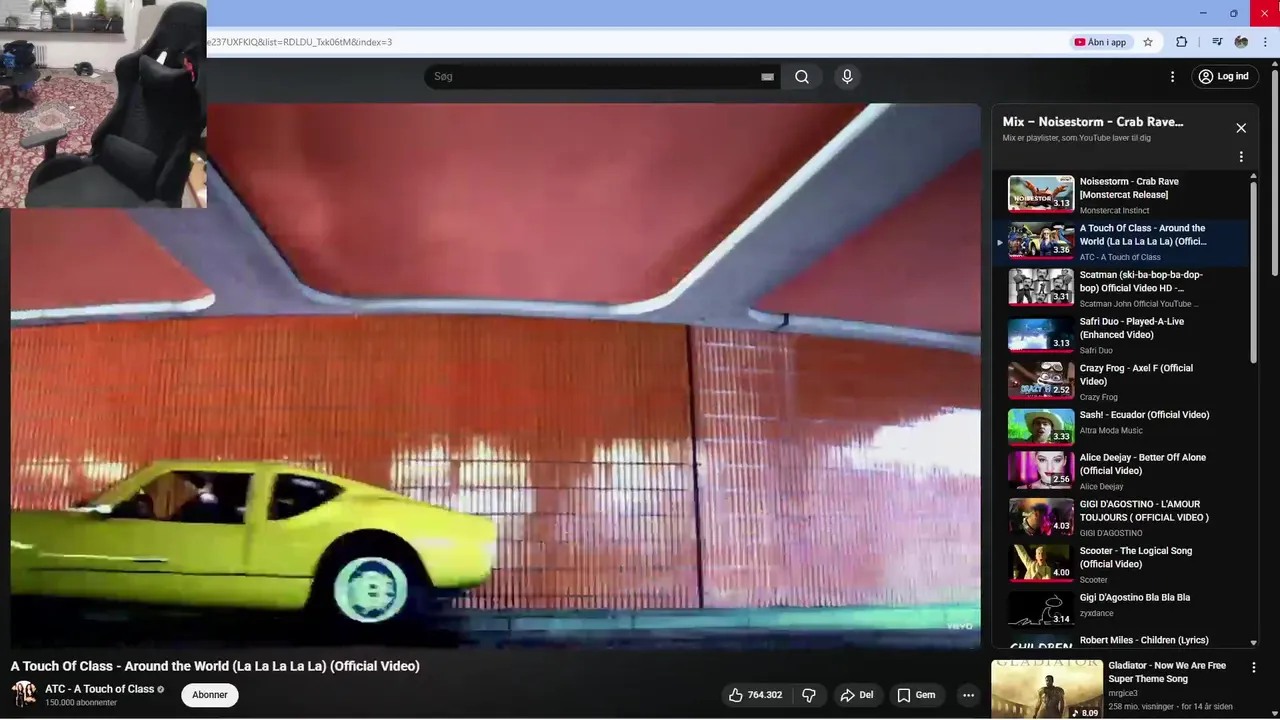Restore down the Chrome window

coord(1233,13)
